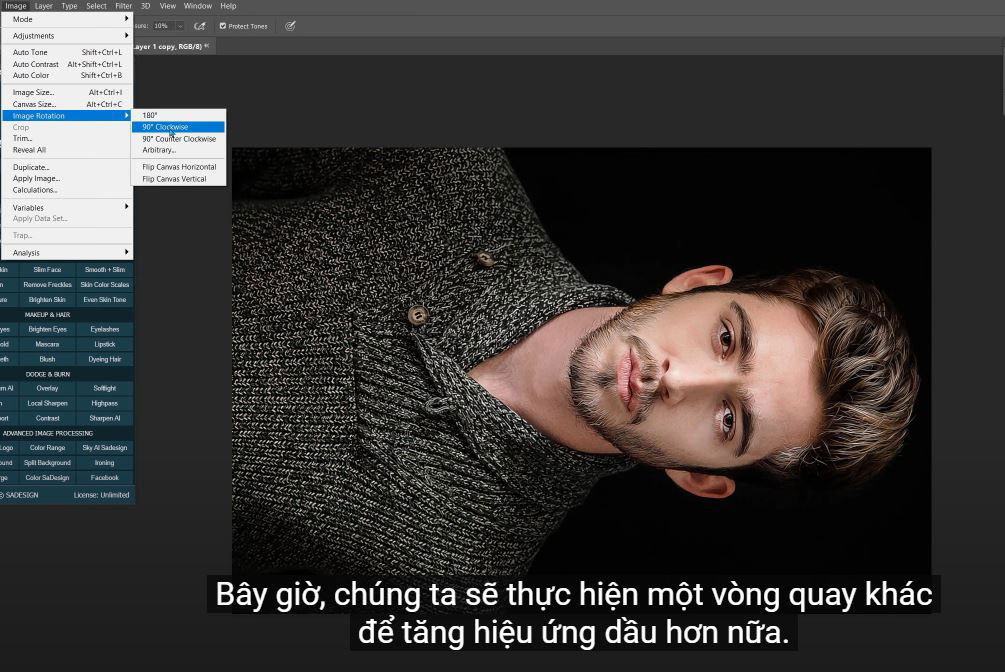Toggle the Protect Tones checkbox
Viewport: 1005px width, 672px height.
tap(223, 26)
